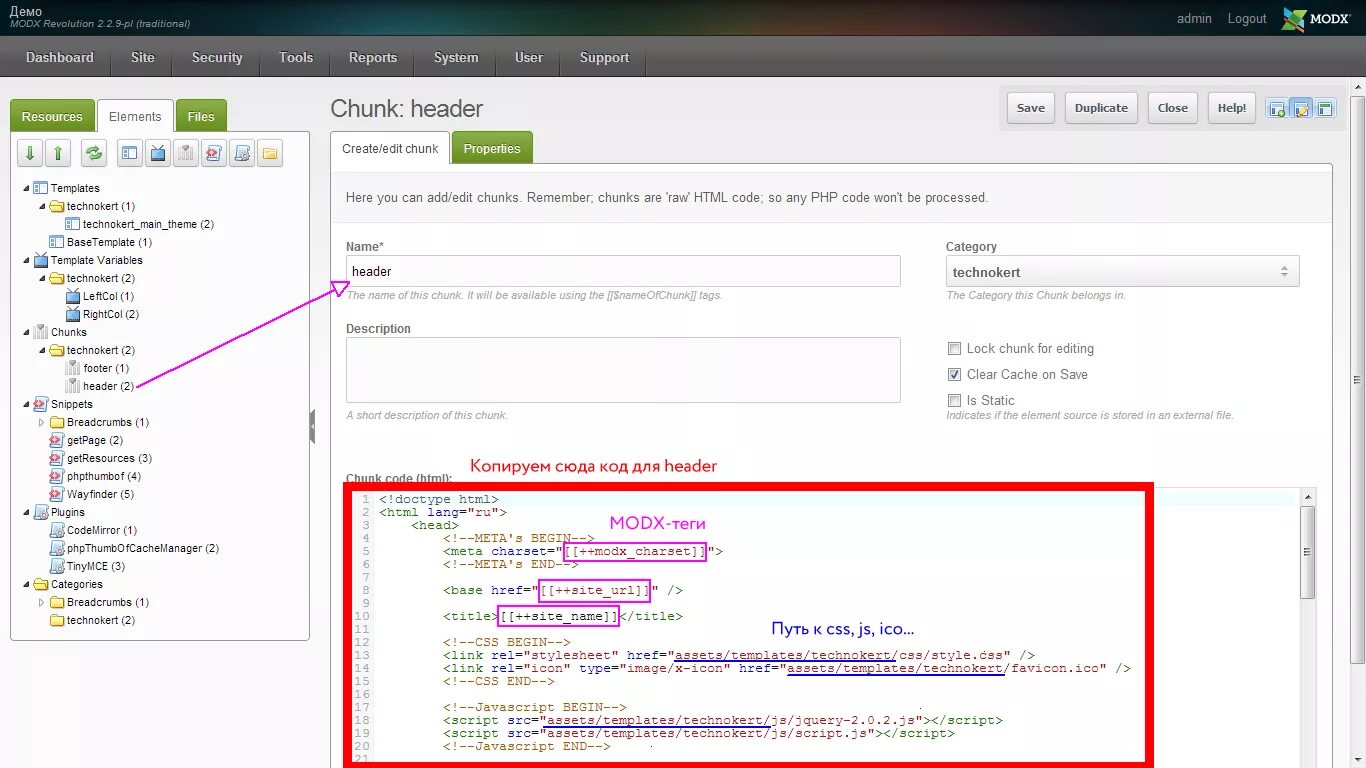Click the Close chunk button

[x=1173, y=108]
